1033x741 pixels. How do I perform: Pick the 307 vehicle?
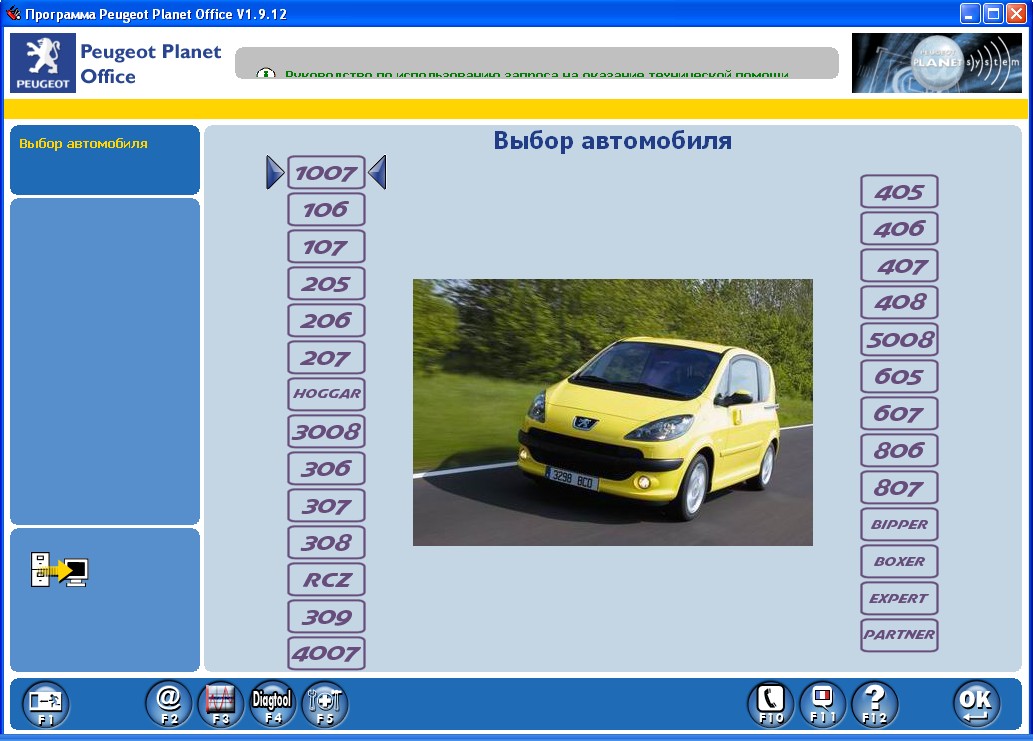coord(326,505)
